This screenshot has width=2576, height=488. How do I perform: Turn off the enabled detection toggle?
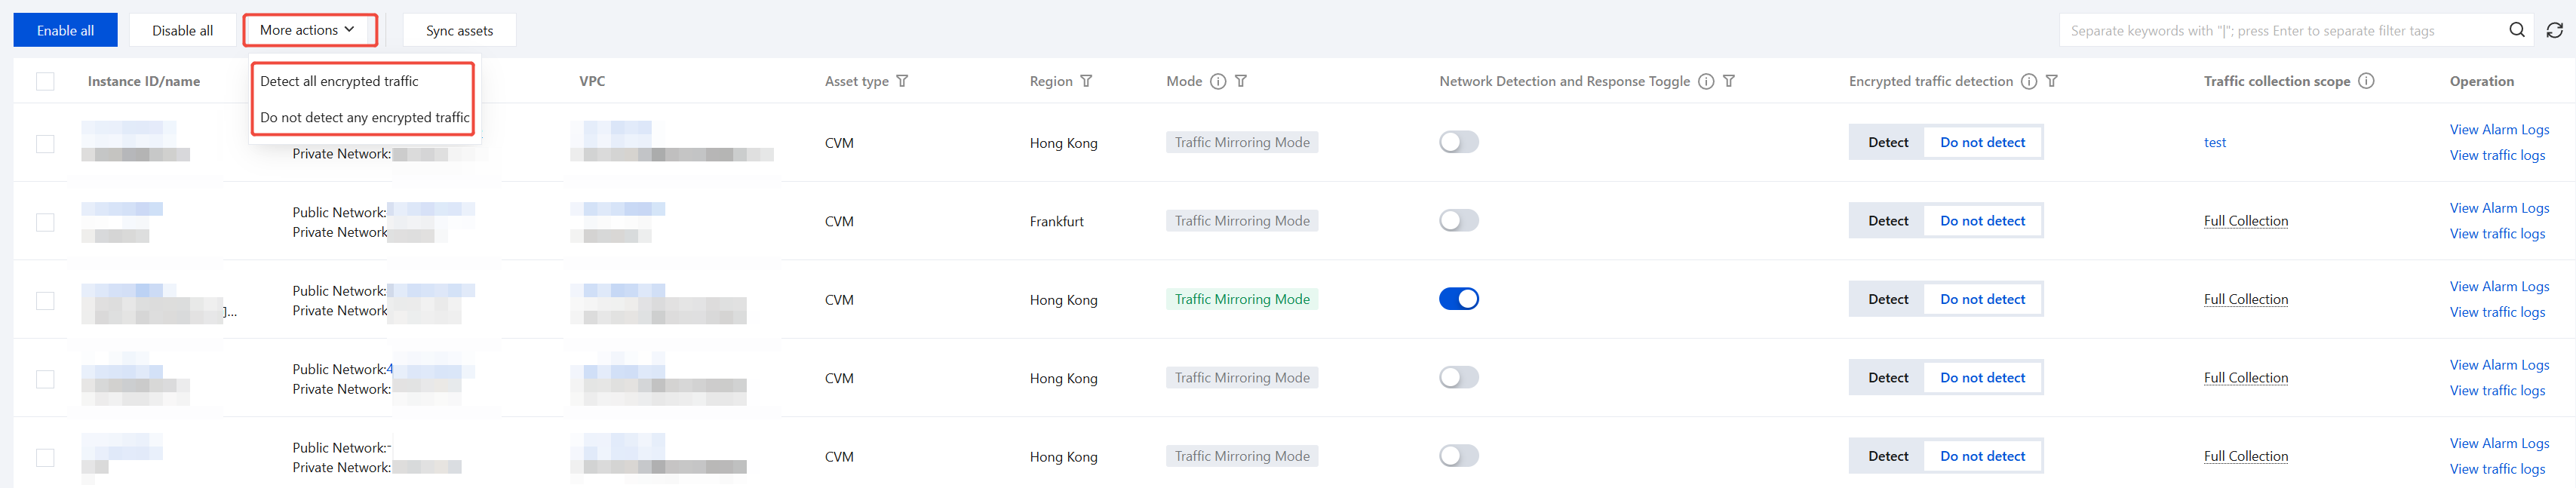1458,299
